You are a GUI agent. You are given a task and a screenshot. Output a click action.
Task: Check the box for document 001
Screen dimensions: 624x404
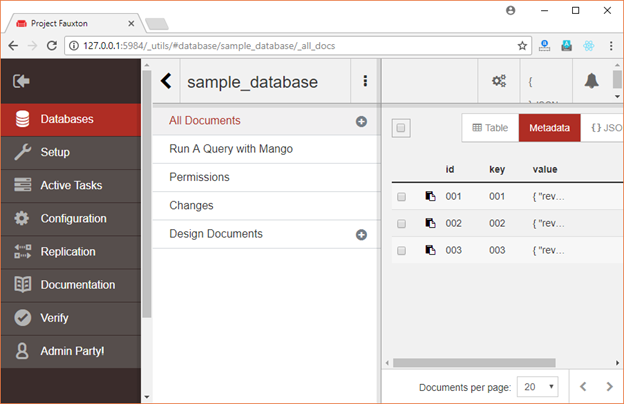click(401, 197)
